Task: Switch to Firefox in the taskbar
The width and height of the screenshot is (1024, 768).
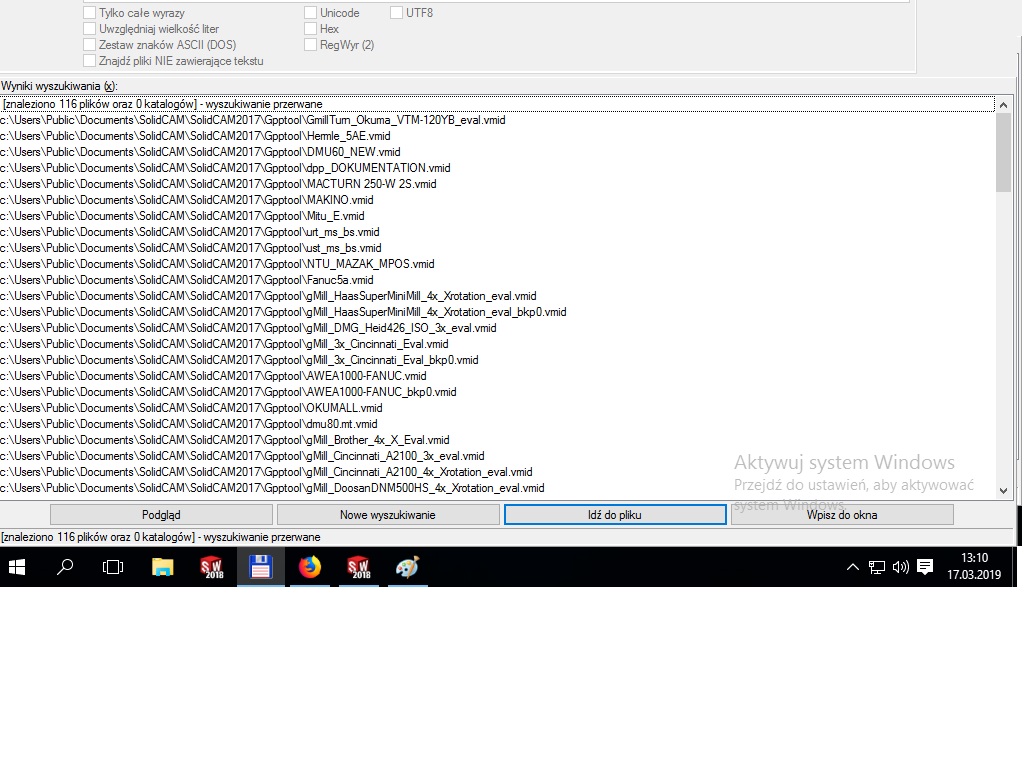Action: tap(310, 567)
